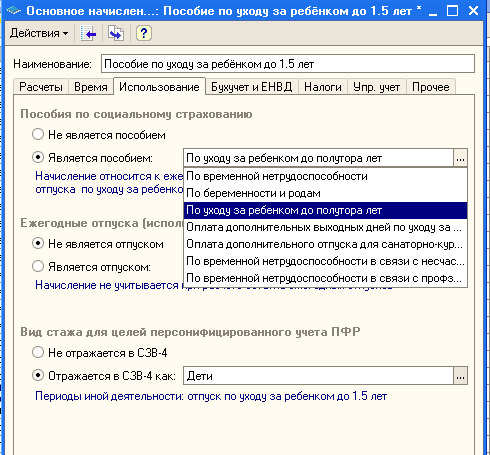Choose 'По временной нетрудоспособности в связи с несчас...'
490x455 pixels.
325,261
